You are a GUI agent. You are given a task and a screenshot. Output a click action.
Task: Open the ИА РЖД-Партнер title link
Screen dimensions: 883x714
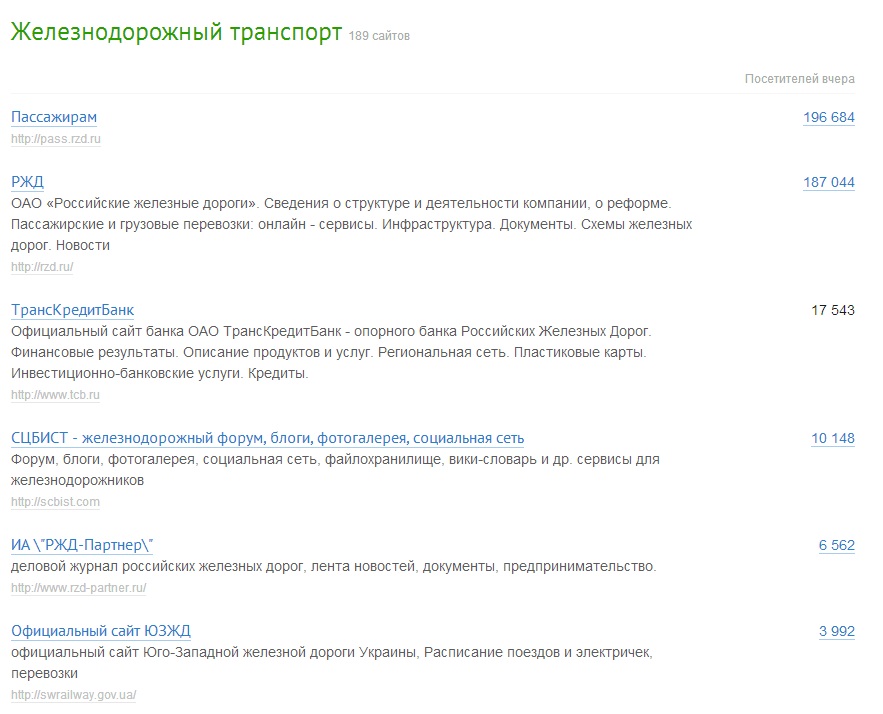click(82, 545)
